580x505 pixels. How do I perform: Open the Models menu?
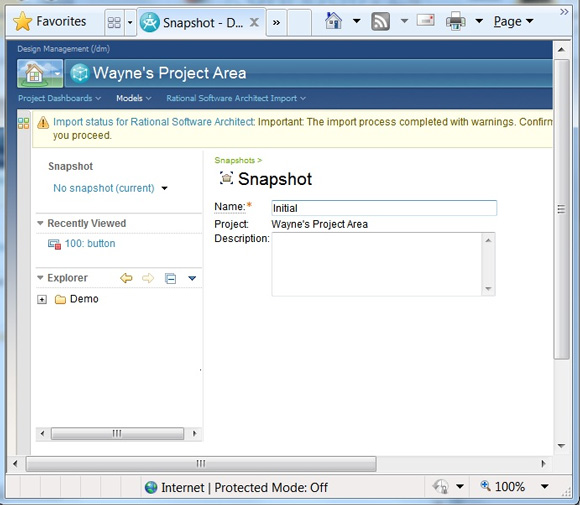(134, 98)
